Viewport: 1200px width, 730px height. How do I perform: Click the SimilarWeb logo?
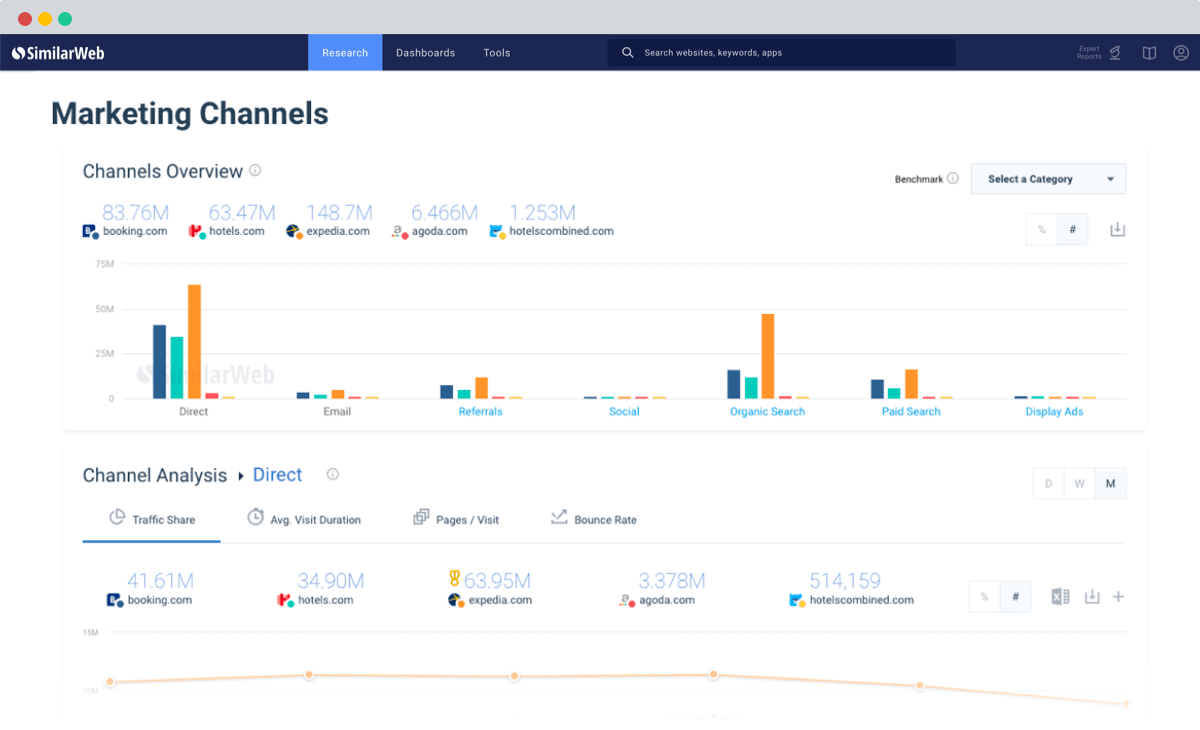coord(58,53)
